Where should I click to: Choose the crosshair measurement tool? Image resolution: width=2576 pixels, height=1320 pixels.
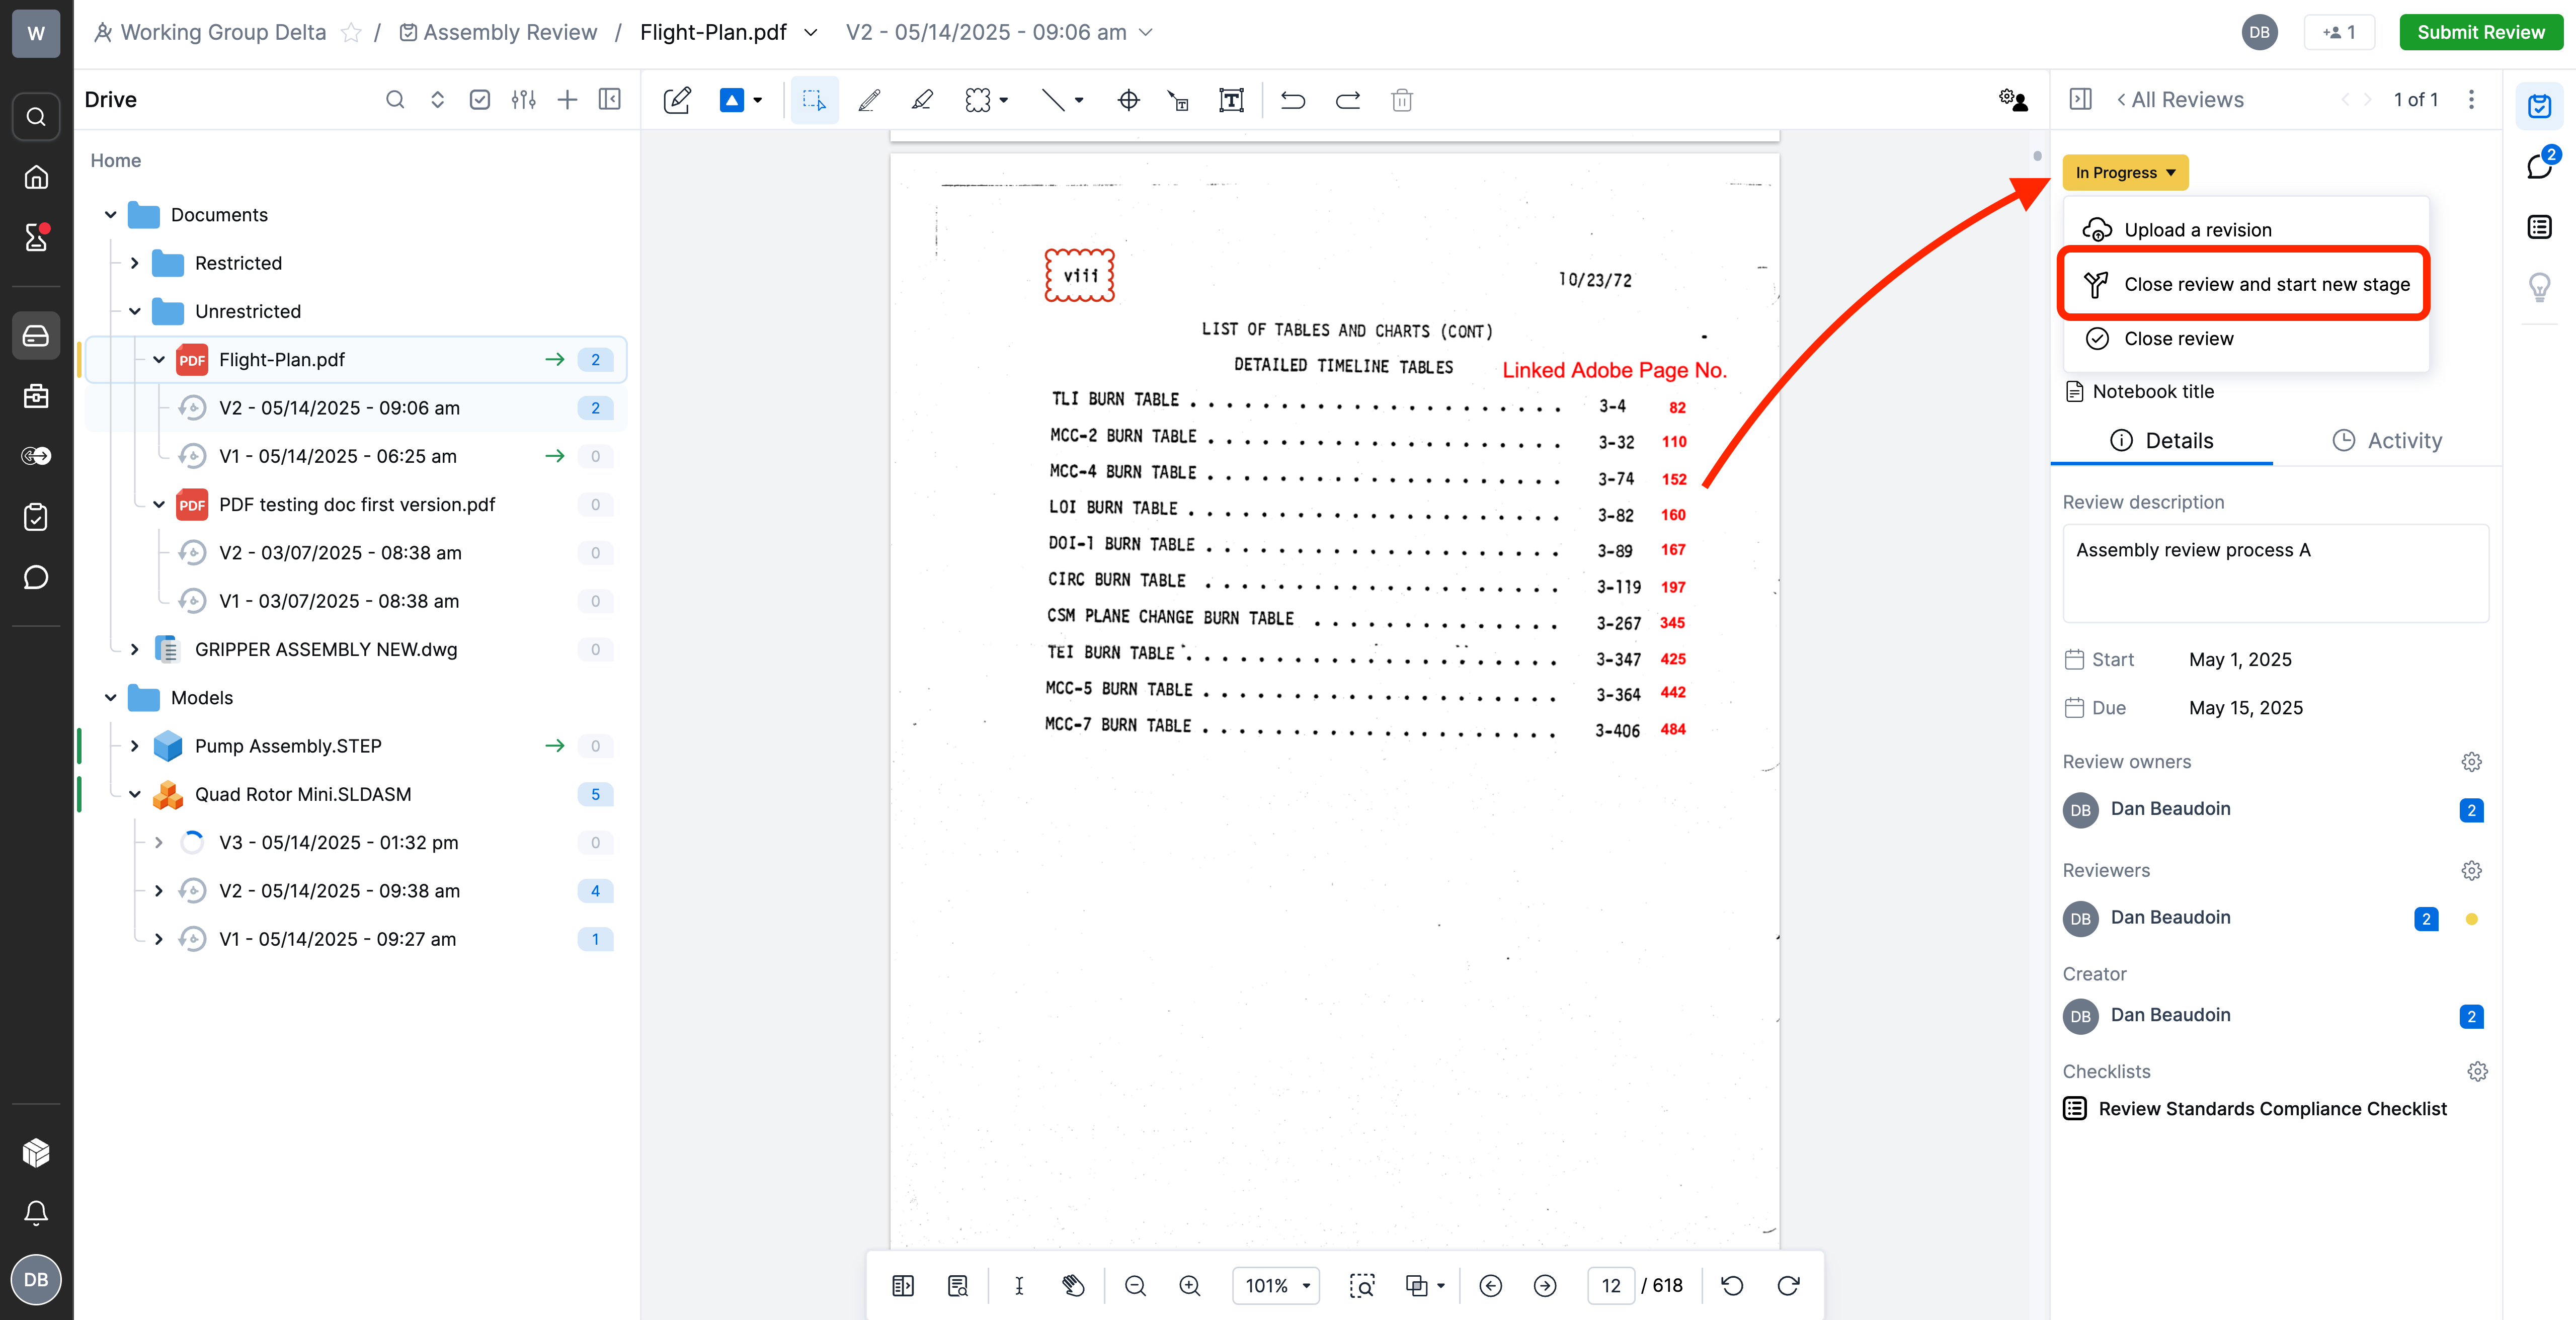[x=1128, y=100]
